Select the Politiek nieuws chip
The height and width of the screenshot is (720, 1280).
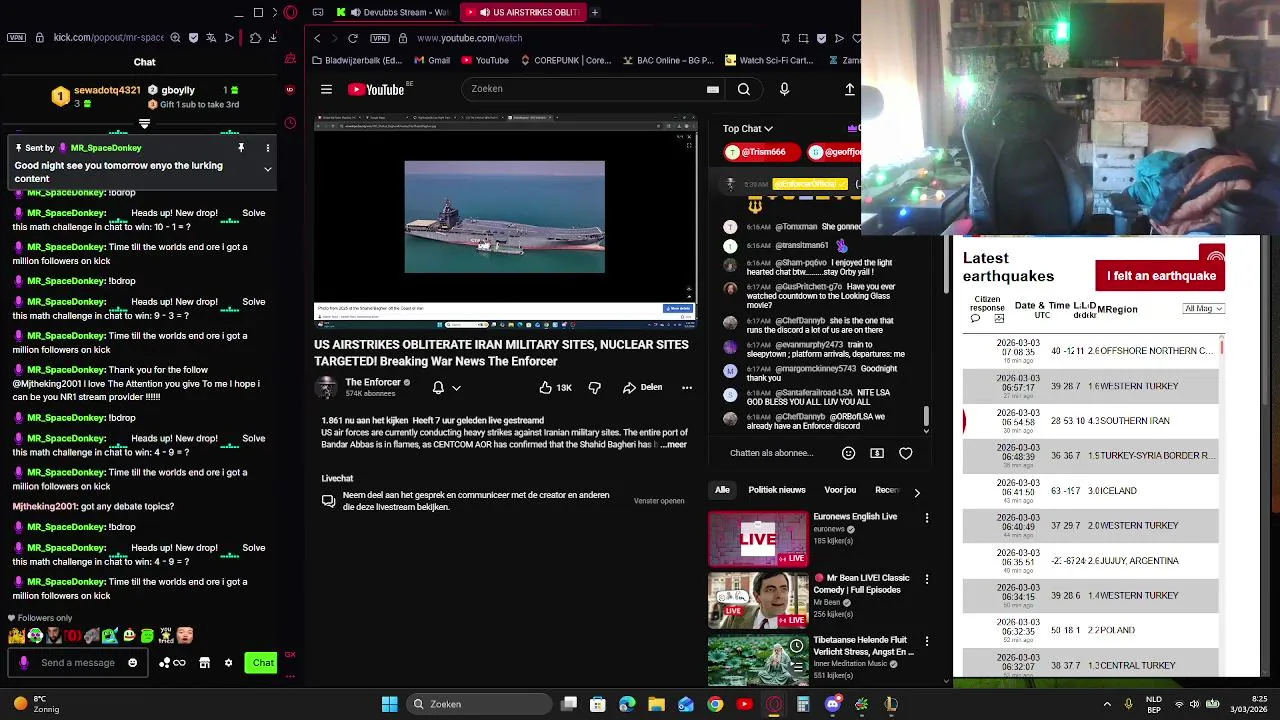coord(777,490)
